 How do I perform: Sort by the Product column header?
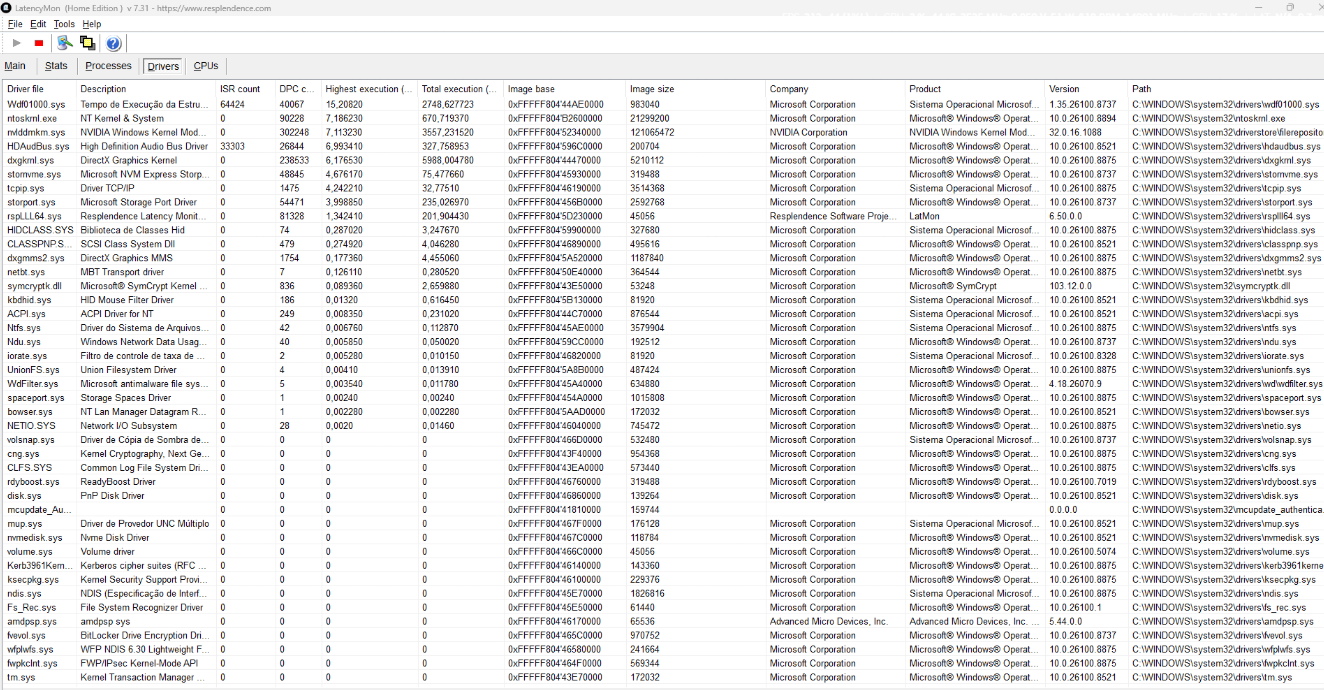coord(975,89)
